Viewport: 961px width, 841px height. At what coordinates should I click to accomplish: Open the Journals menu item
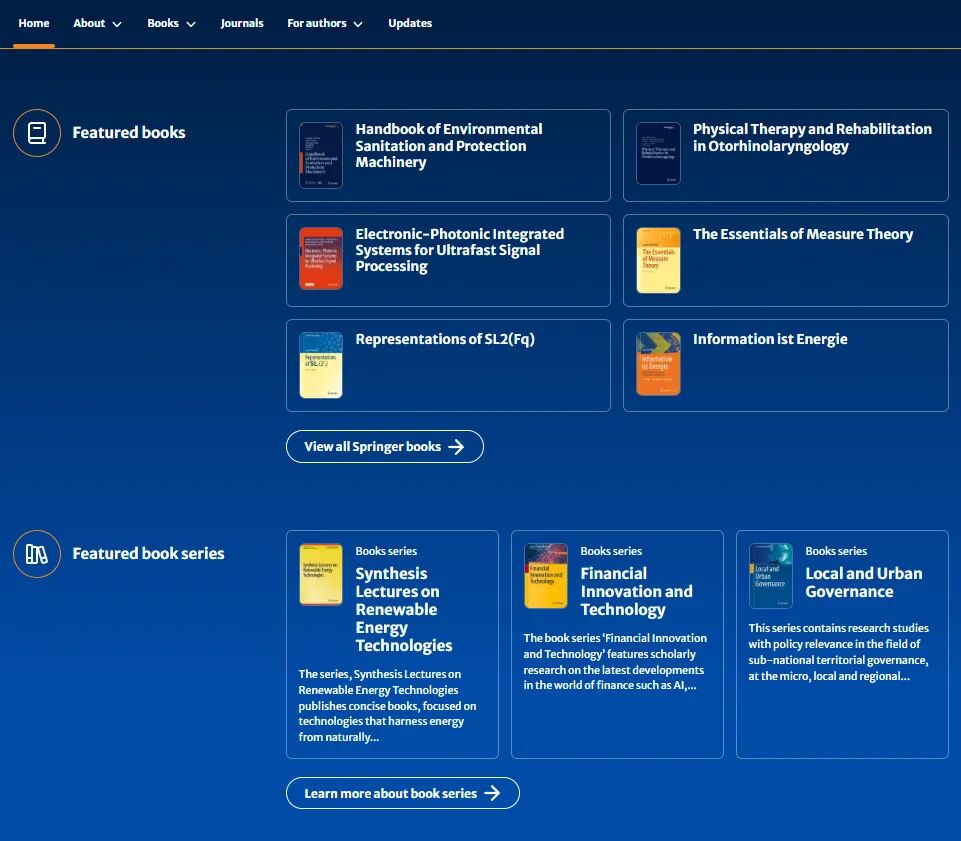tap(242, 23)
